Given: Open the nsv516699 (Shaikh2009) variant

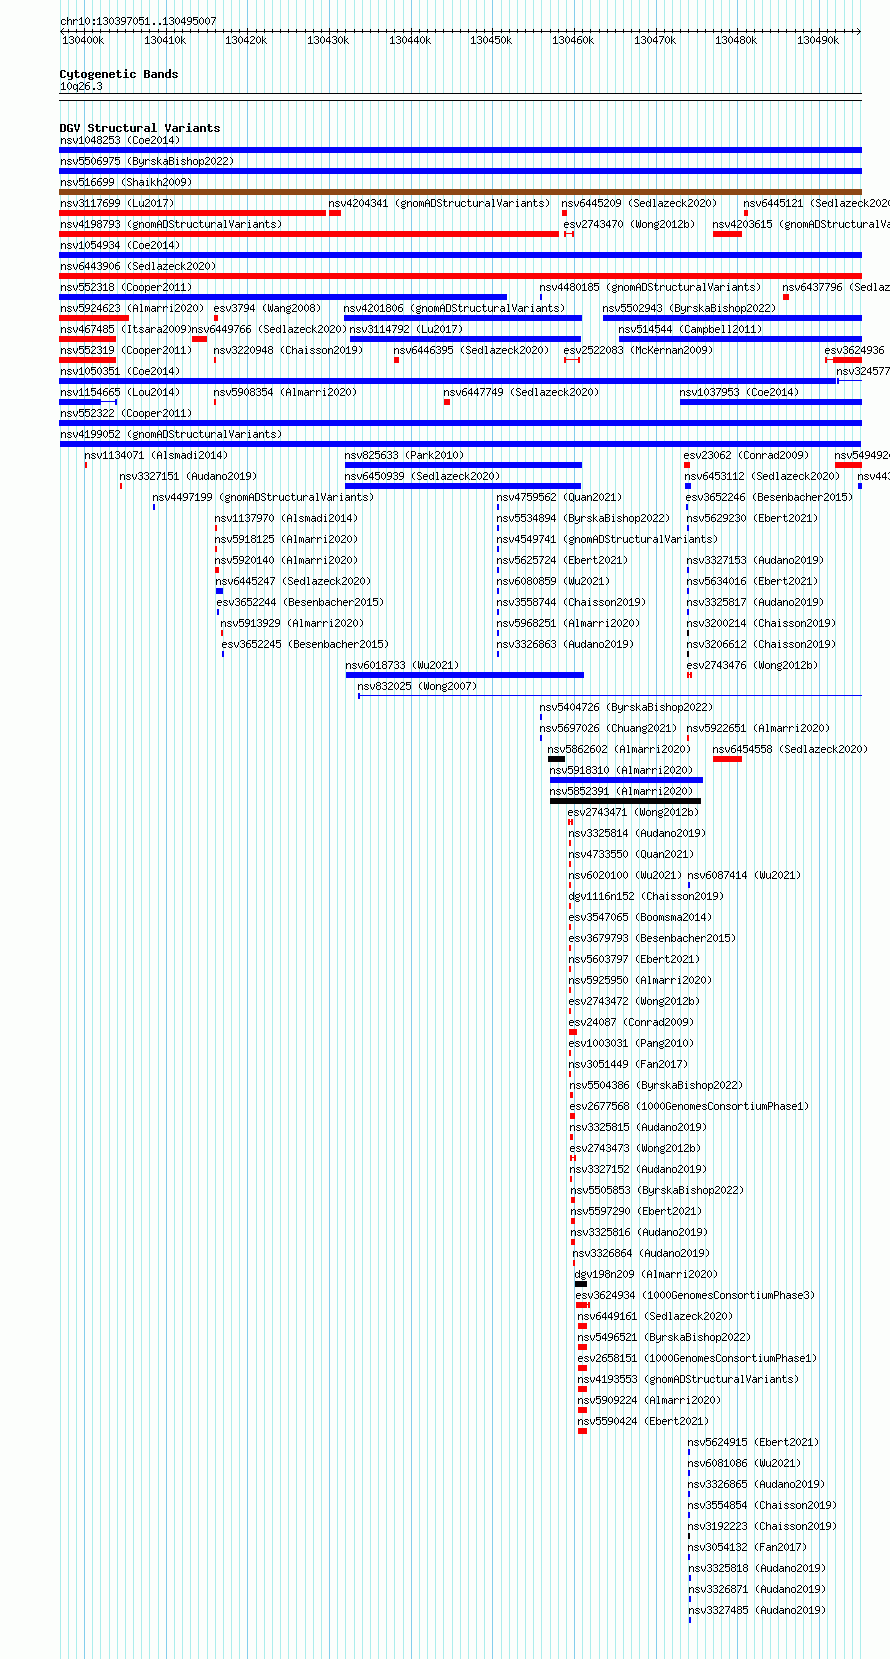Looking at the screenshot, I should click(x=126, y=182).
